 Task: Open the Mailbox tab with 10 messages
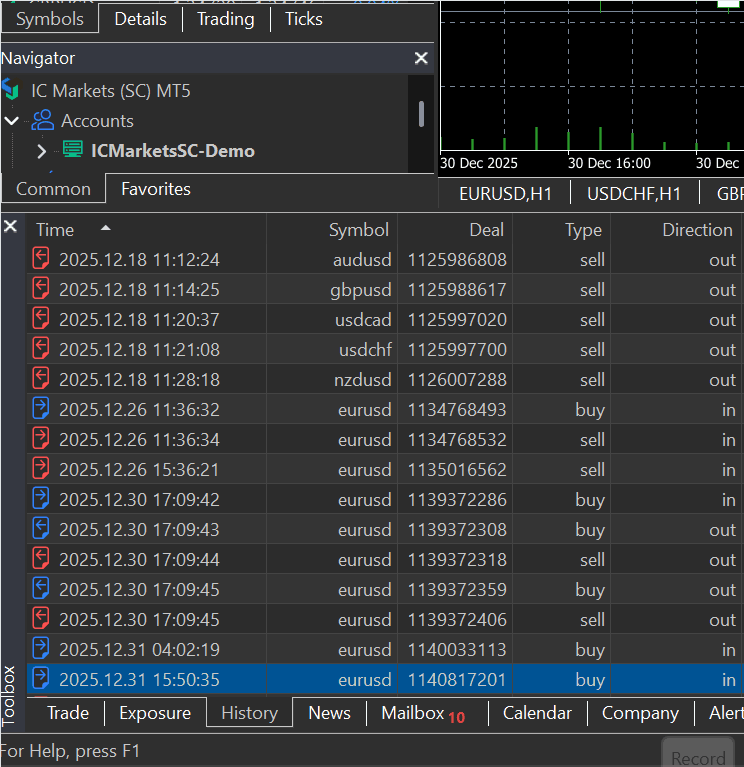point(424,714)
